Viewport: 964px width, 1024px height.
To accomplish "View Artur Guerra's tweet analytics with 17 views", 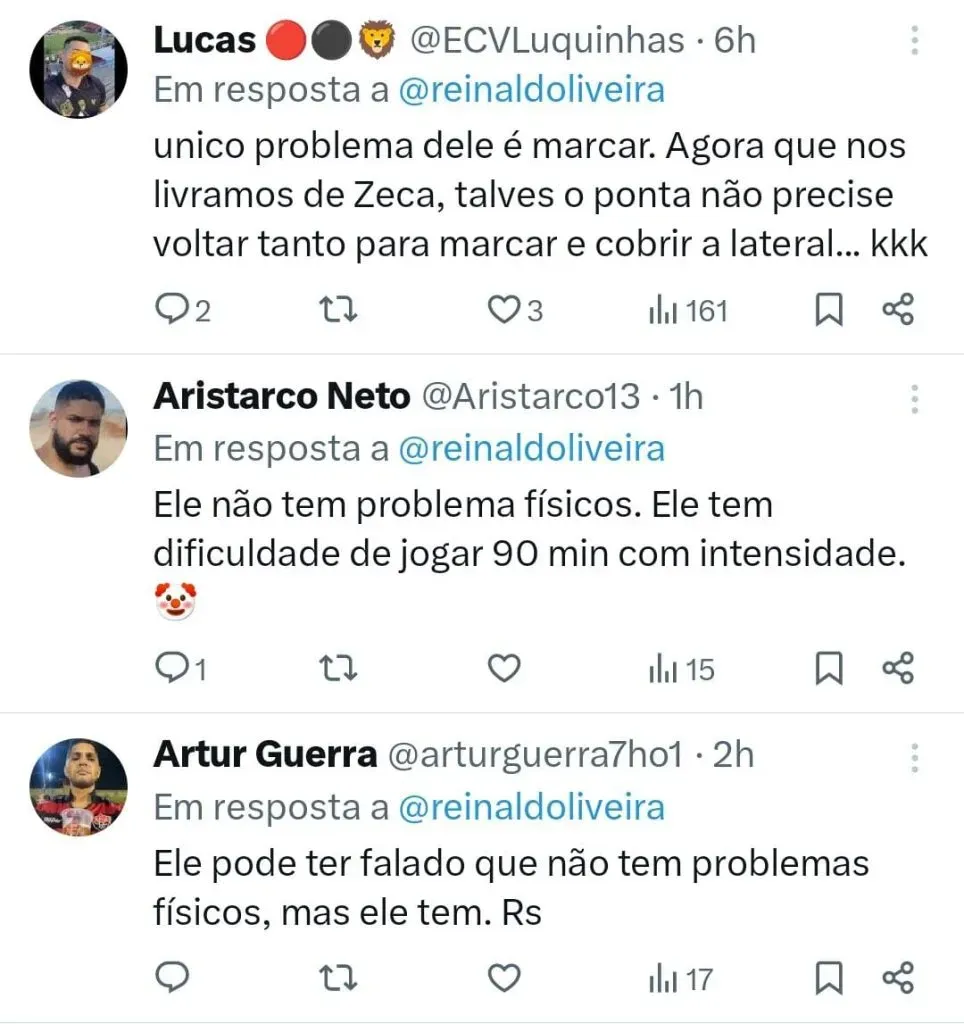I will pyautogui.click(x=681, y=977).
